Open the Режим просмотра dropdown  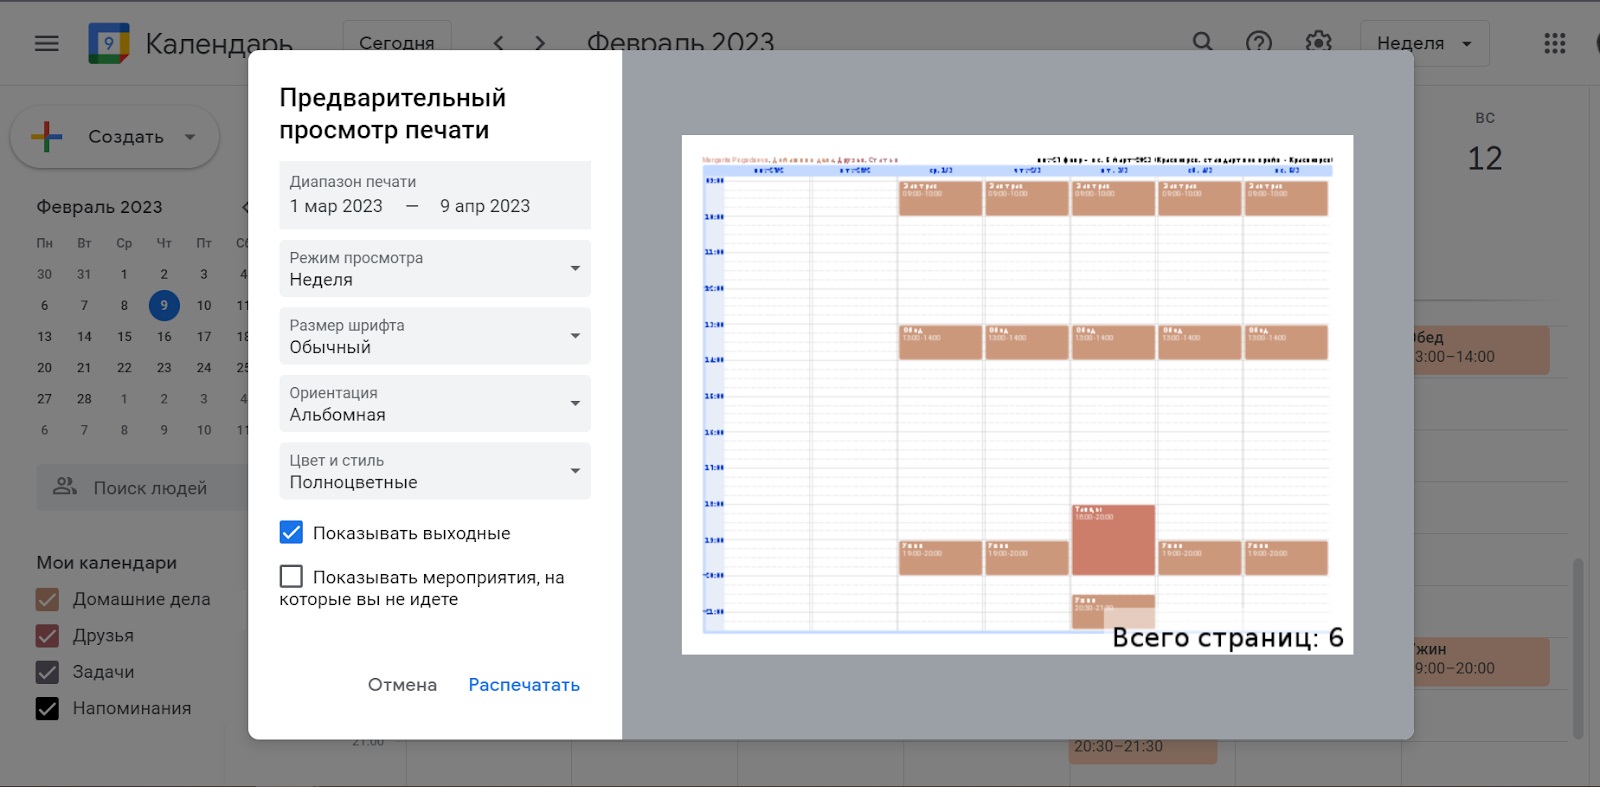pyautogui.click(x=435, y=269)
